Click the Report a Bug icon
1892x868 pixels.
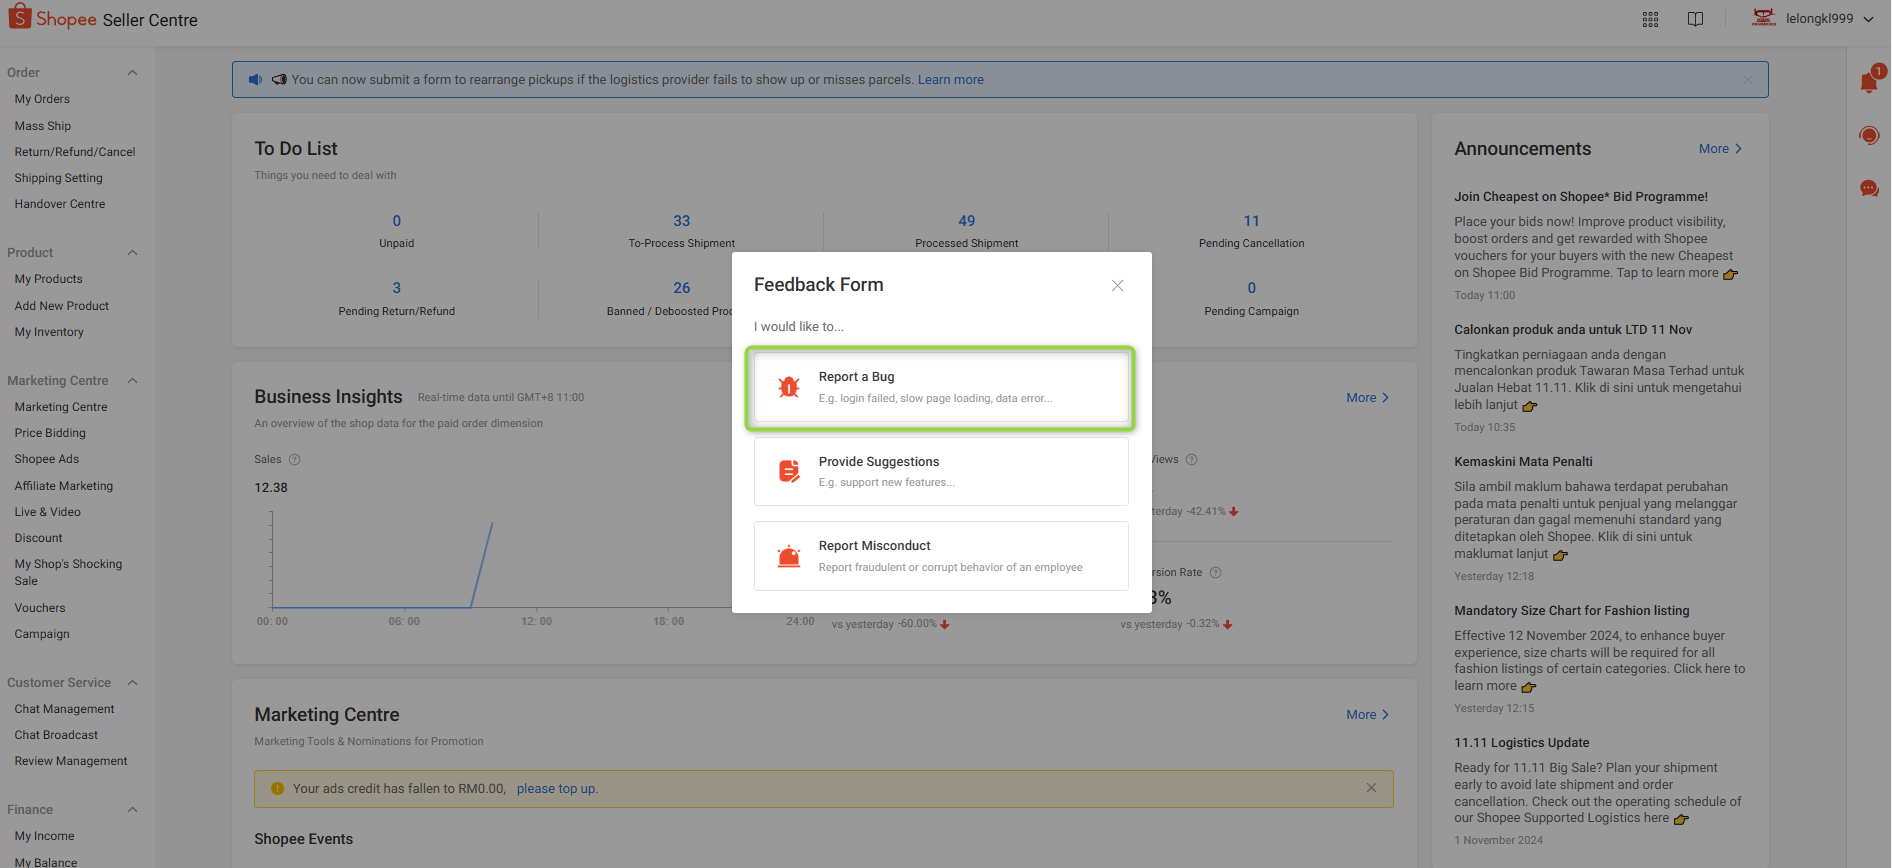pos(789,387)
